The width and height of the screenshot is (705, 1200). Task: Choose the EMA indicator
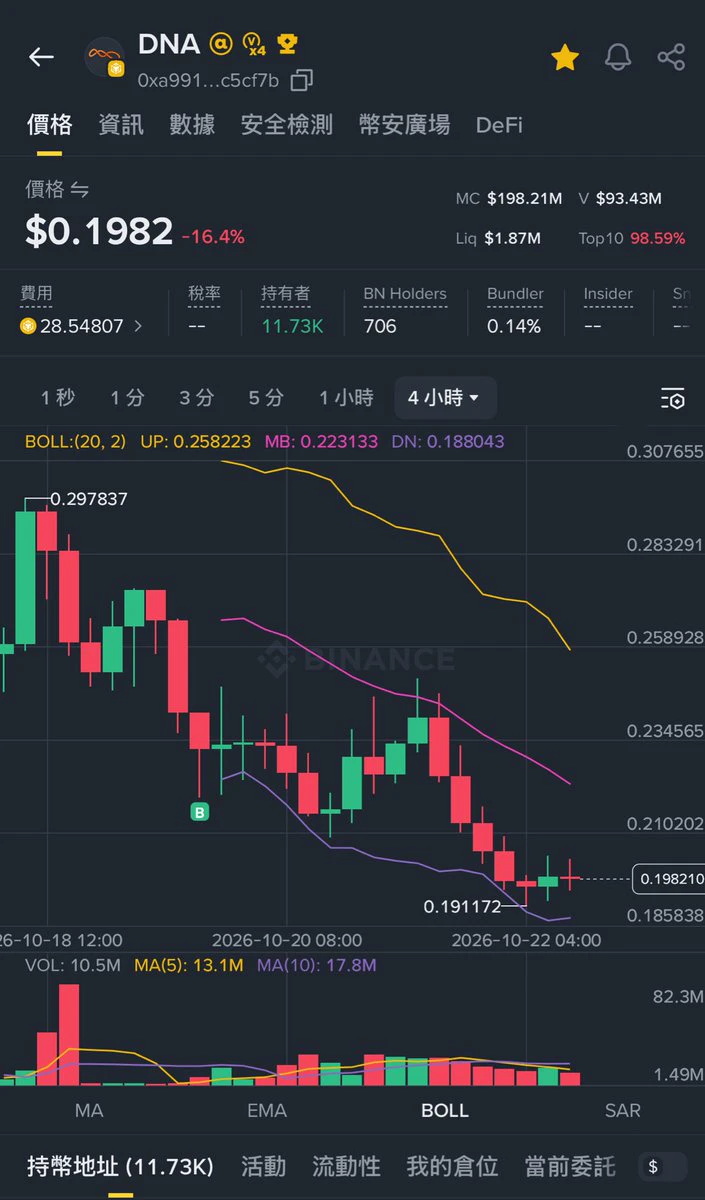tap(267, 1110)
